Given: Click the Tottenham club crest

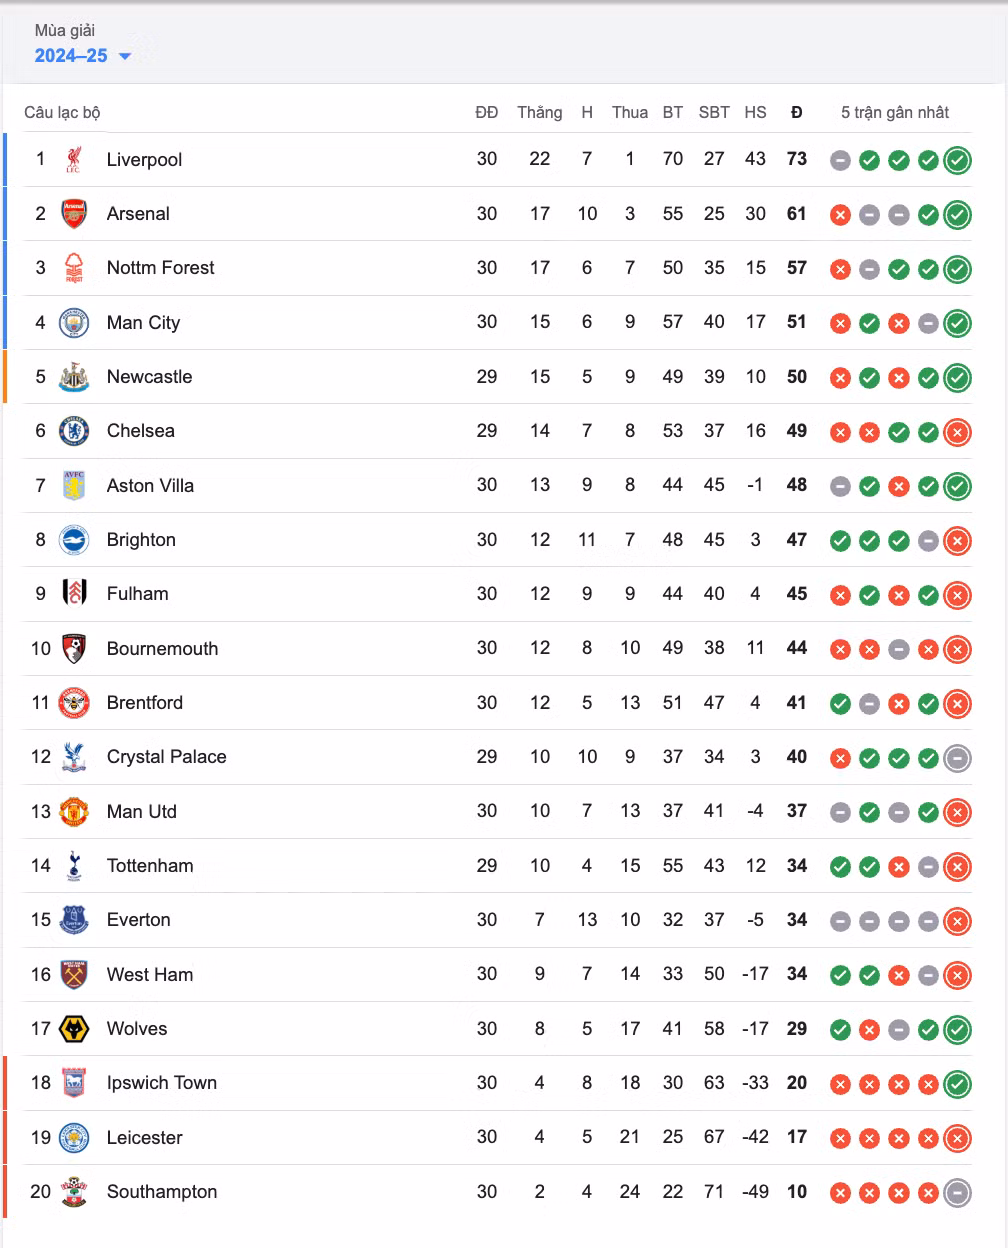Looking at the screenshot, I should pos(74,866).
